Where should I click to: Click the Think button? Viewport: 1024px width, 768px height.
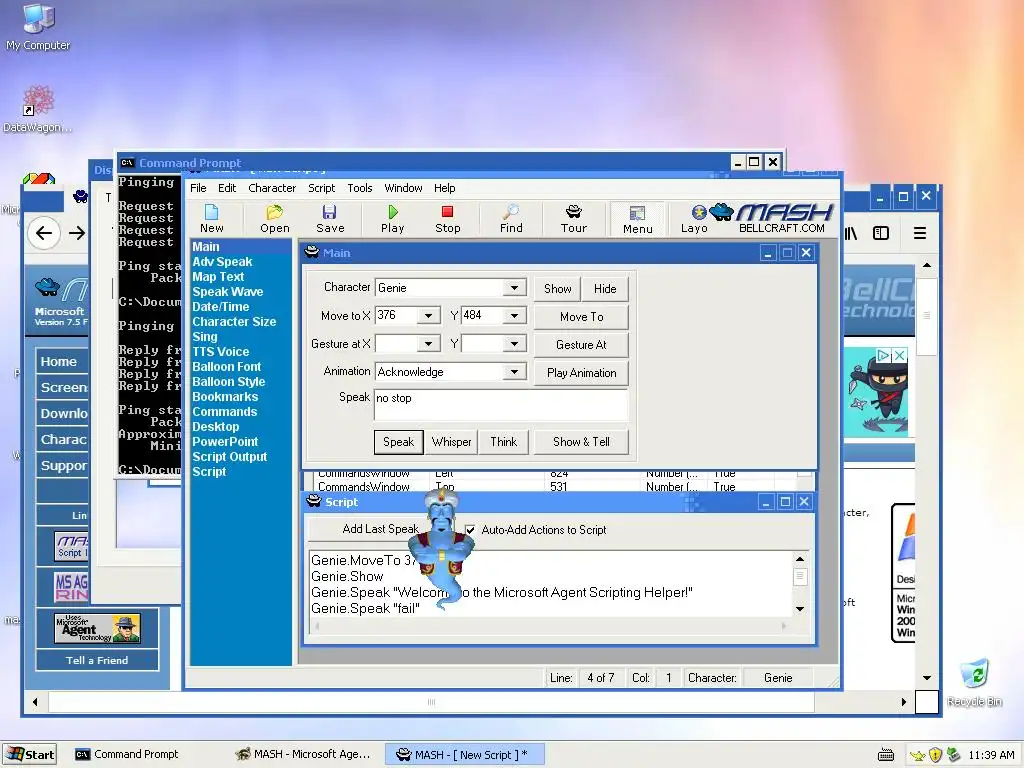(504, 441)
